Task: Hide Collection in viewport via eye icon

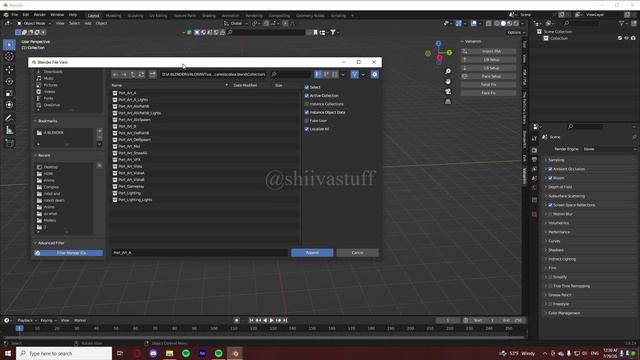Action: coord(627,38)
